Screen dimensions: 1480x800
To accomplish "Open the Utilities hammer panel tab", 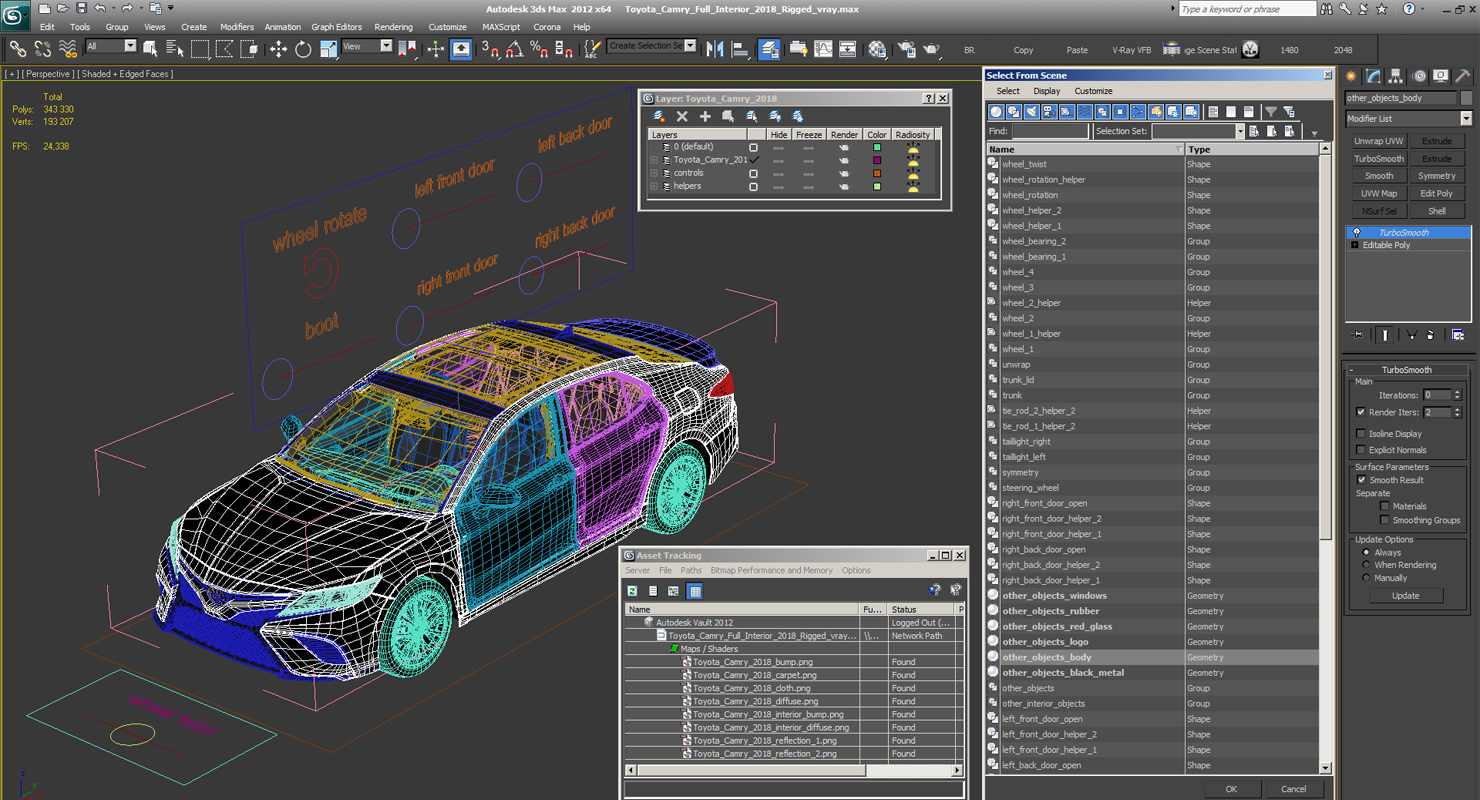I will 1462,76.
